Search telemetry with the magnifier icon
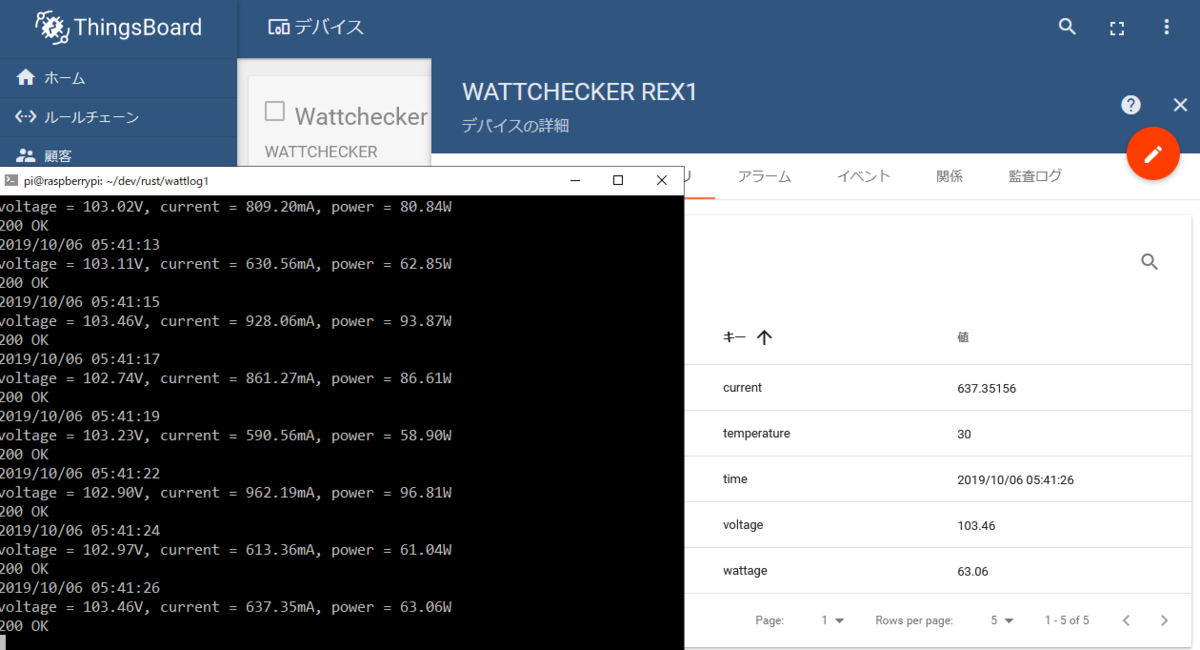The image size is (1200, 650). 1150,262
